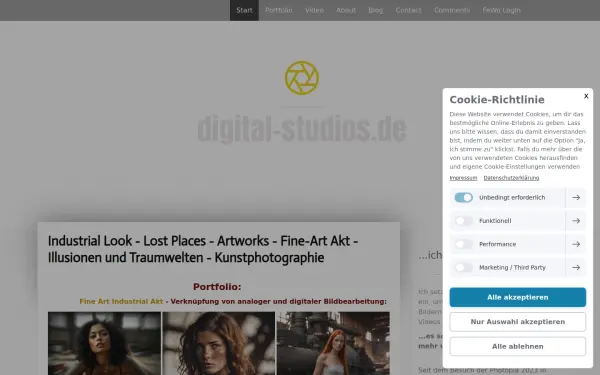Click the Marketing / Third Party label
The height and width of the screenshot is (375, 600).
coord(512,267)
